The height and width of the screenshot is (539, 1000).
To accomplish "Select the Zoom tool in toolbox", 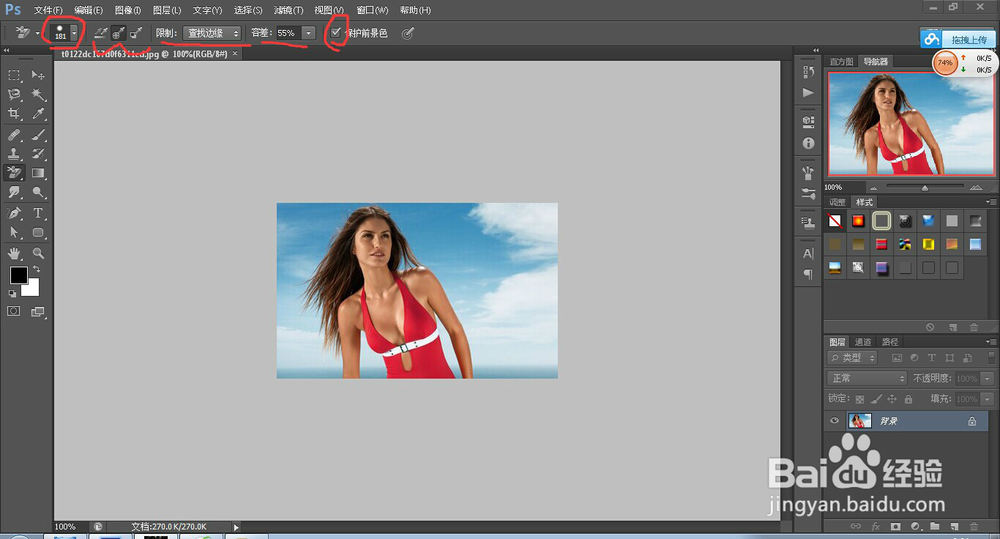I will pos(38,253).
